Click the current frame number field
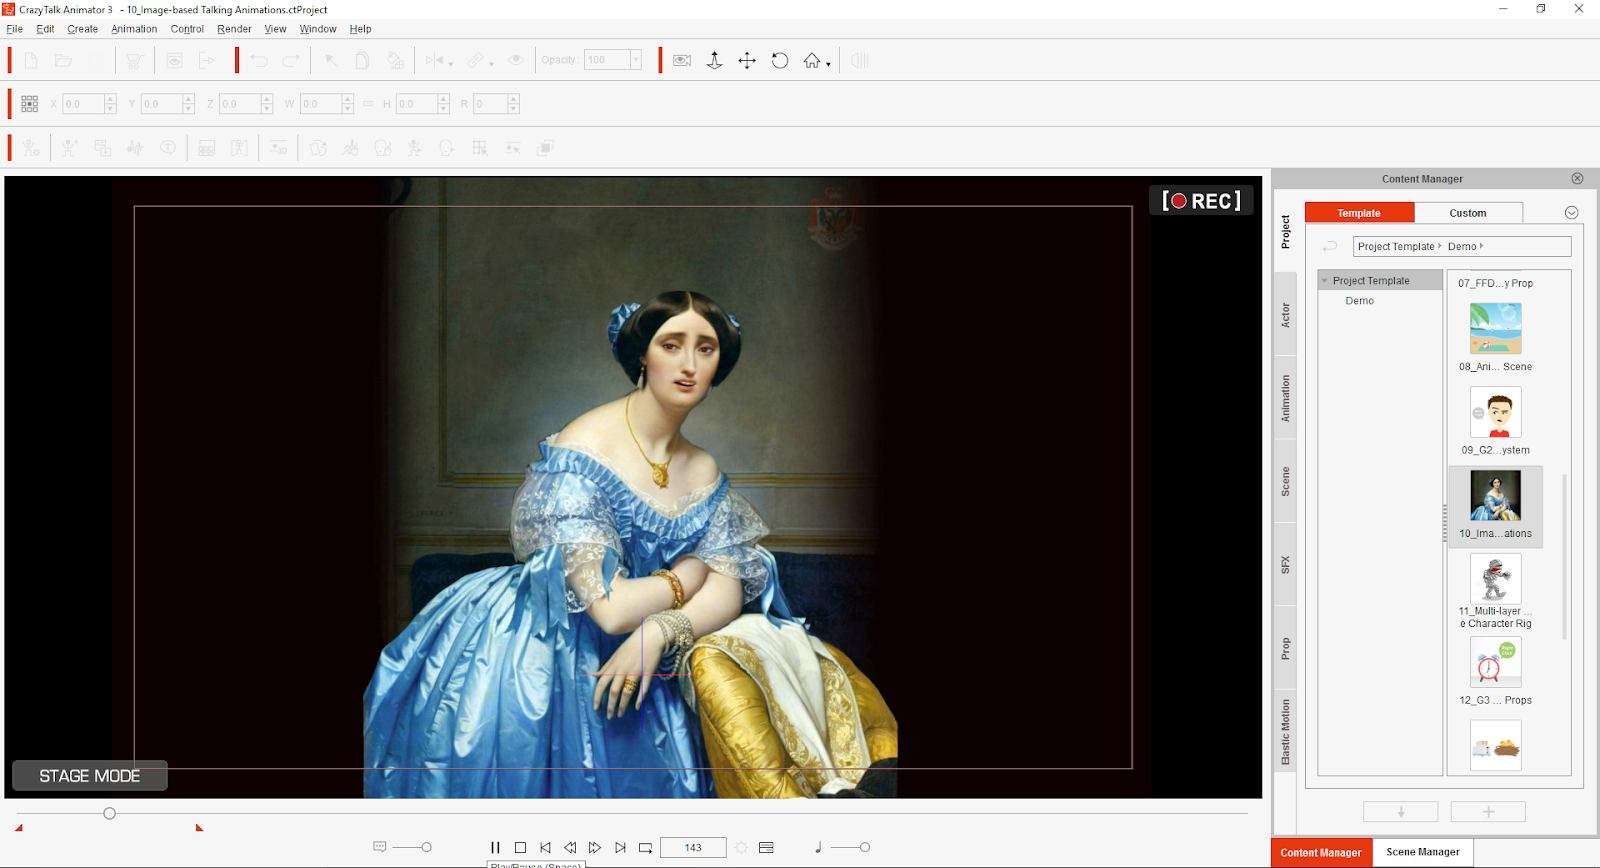This screenshot has height=868, width=1600. [693, 847]
